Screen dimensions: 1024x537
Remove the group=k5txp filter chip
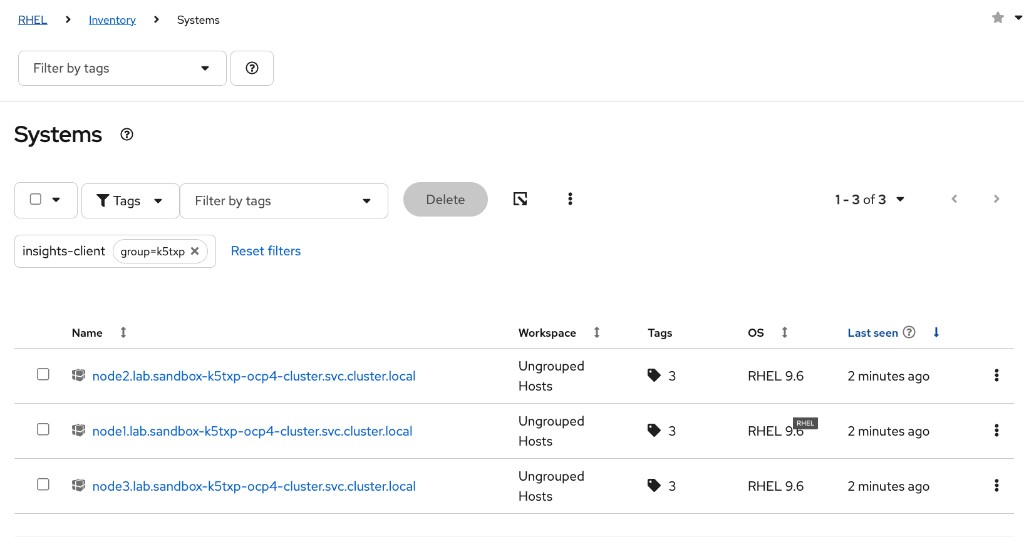tap(195, 251)
